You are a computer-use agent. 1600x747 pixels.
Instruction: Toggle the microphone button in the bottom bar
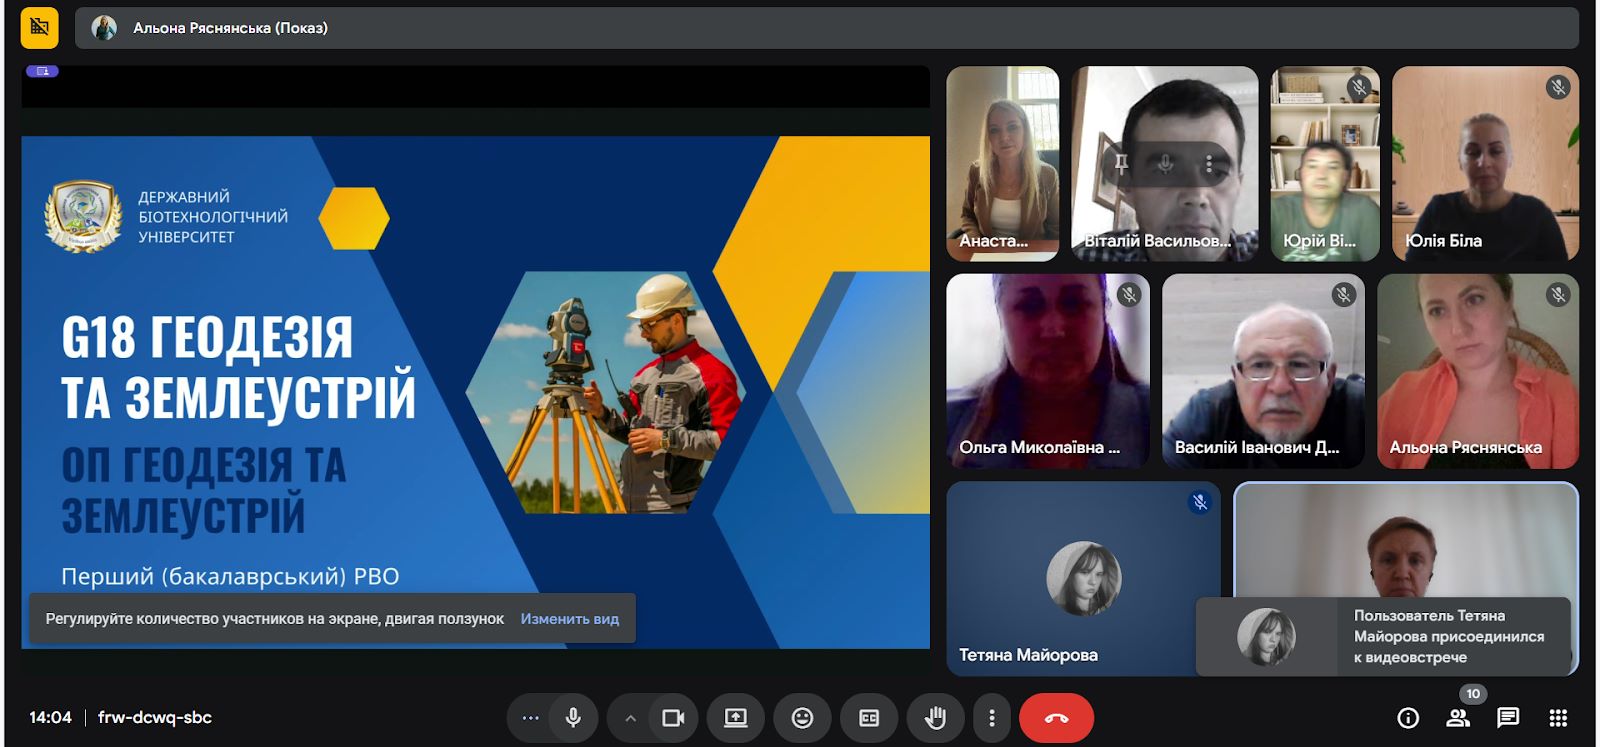coord(573,718)
